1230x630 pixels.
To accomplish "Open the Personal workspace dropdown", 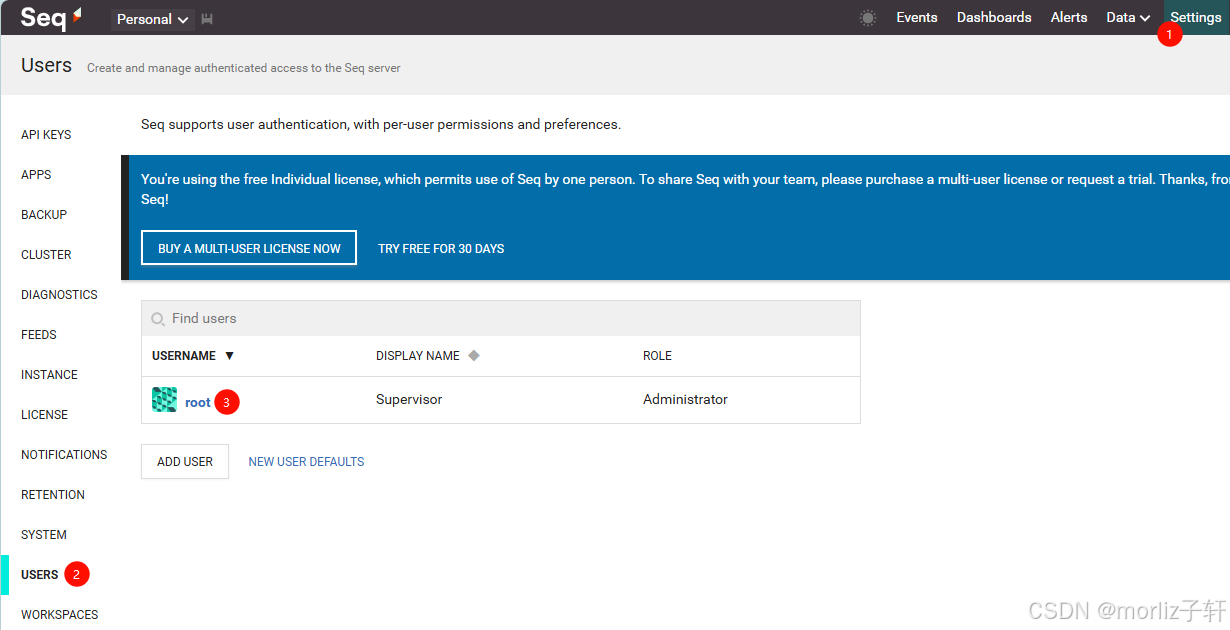I will 153,19.
